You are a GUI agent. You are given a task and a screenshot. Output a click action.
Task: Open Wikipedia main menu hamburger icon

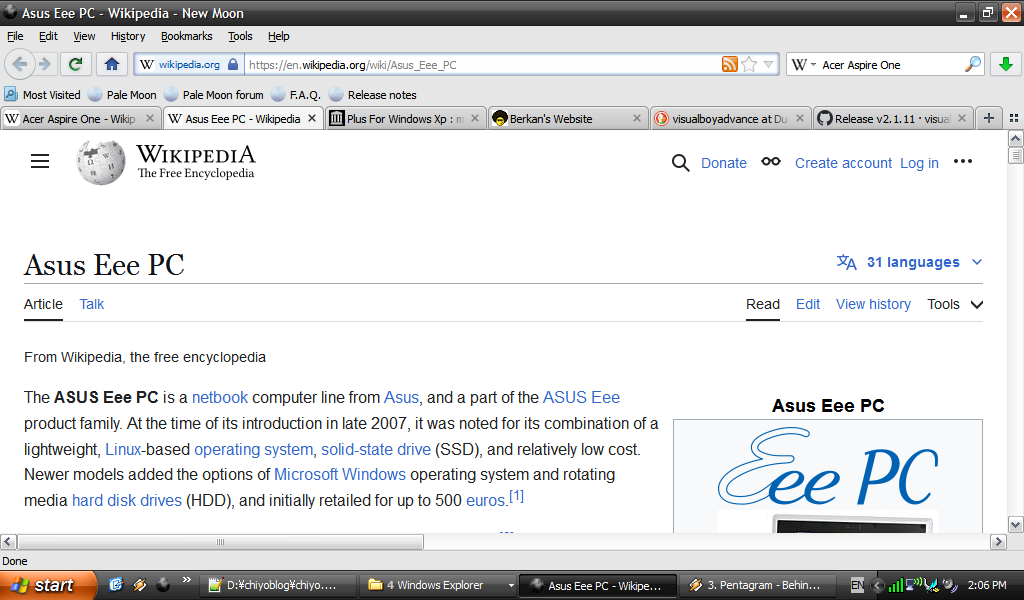40,161
